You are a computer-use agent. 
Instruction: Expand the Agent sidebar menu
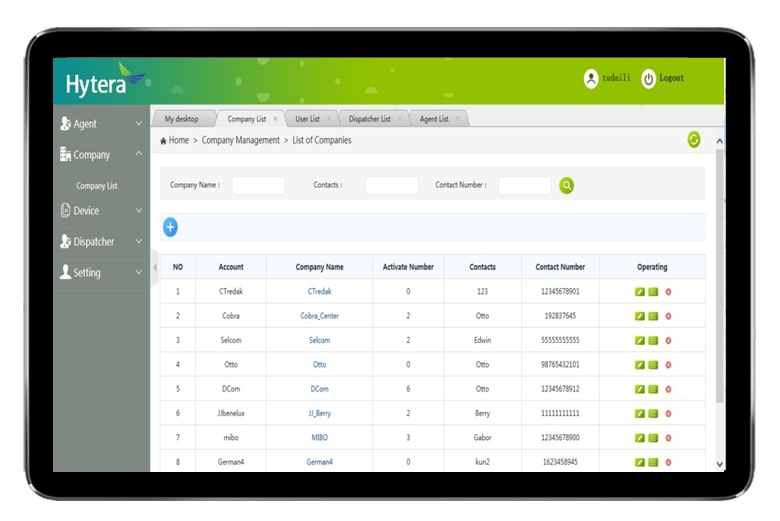tap(100, 124)
